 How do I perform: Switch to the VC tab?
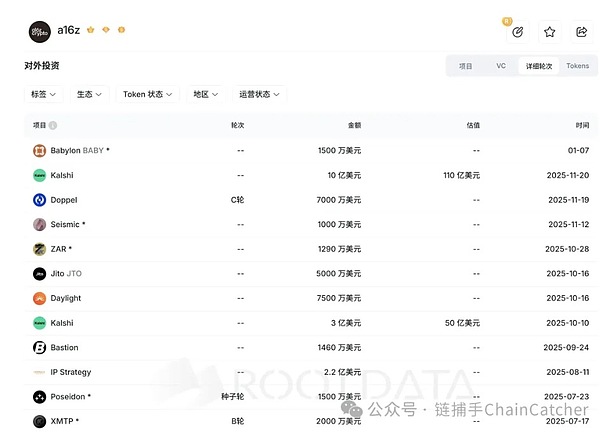pos(501,66)
